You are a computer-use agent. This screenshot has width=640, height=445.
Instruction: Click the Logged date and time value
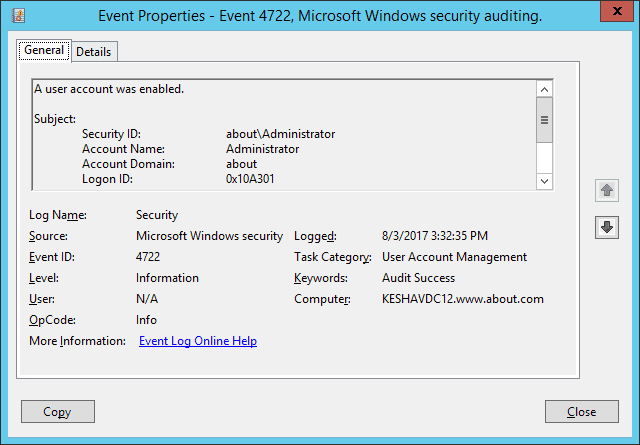pos(435,236)
